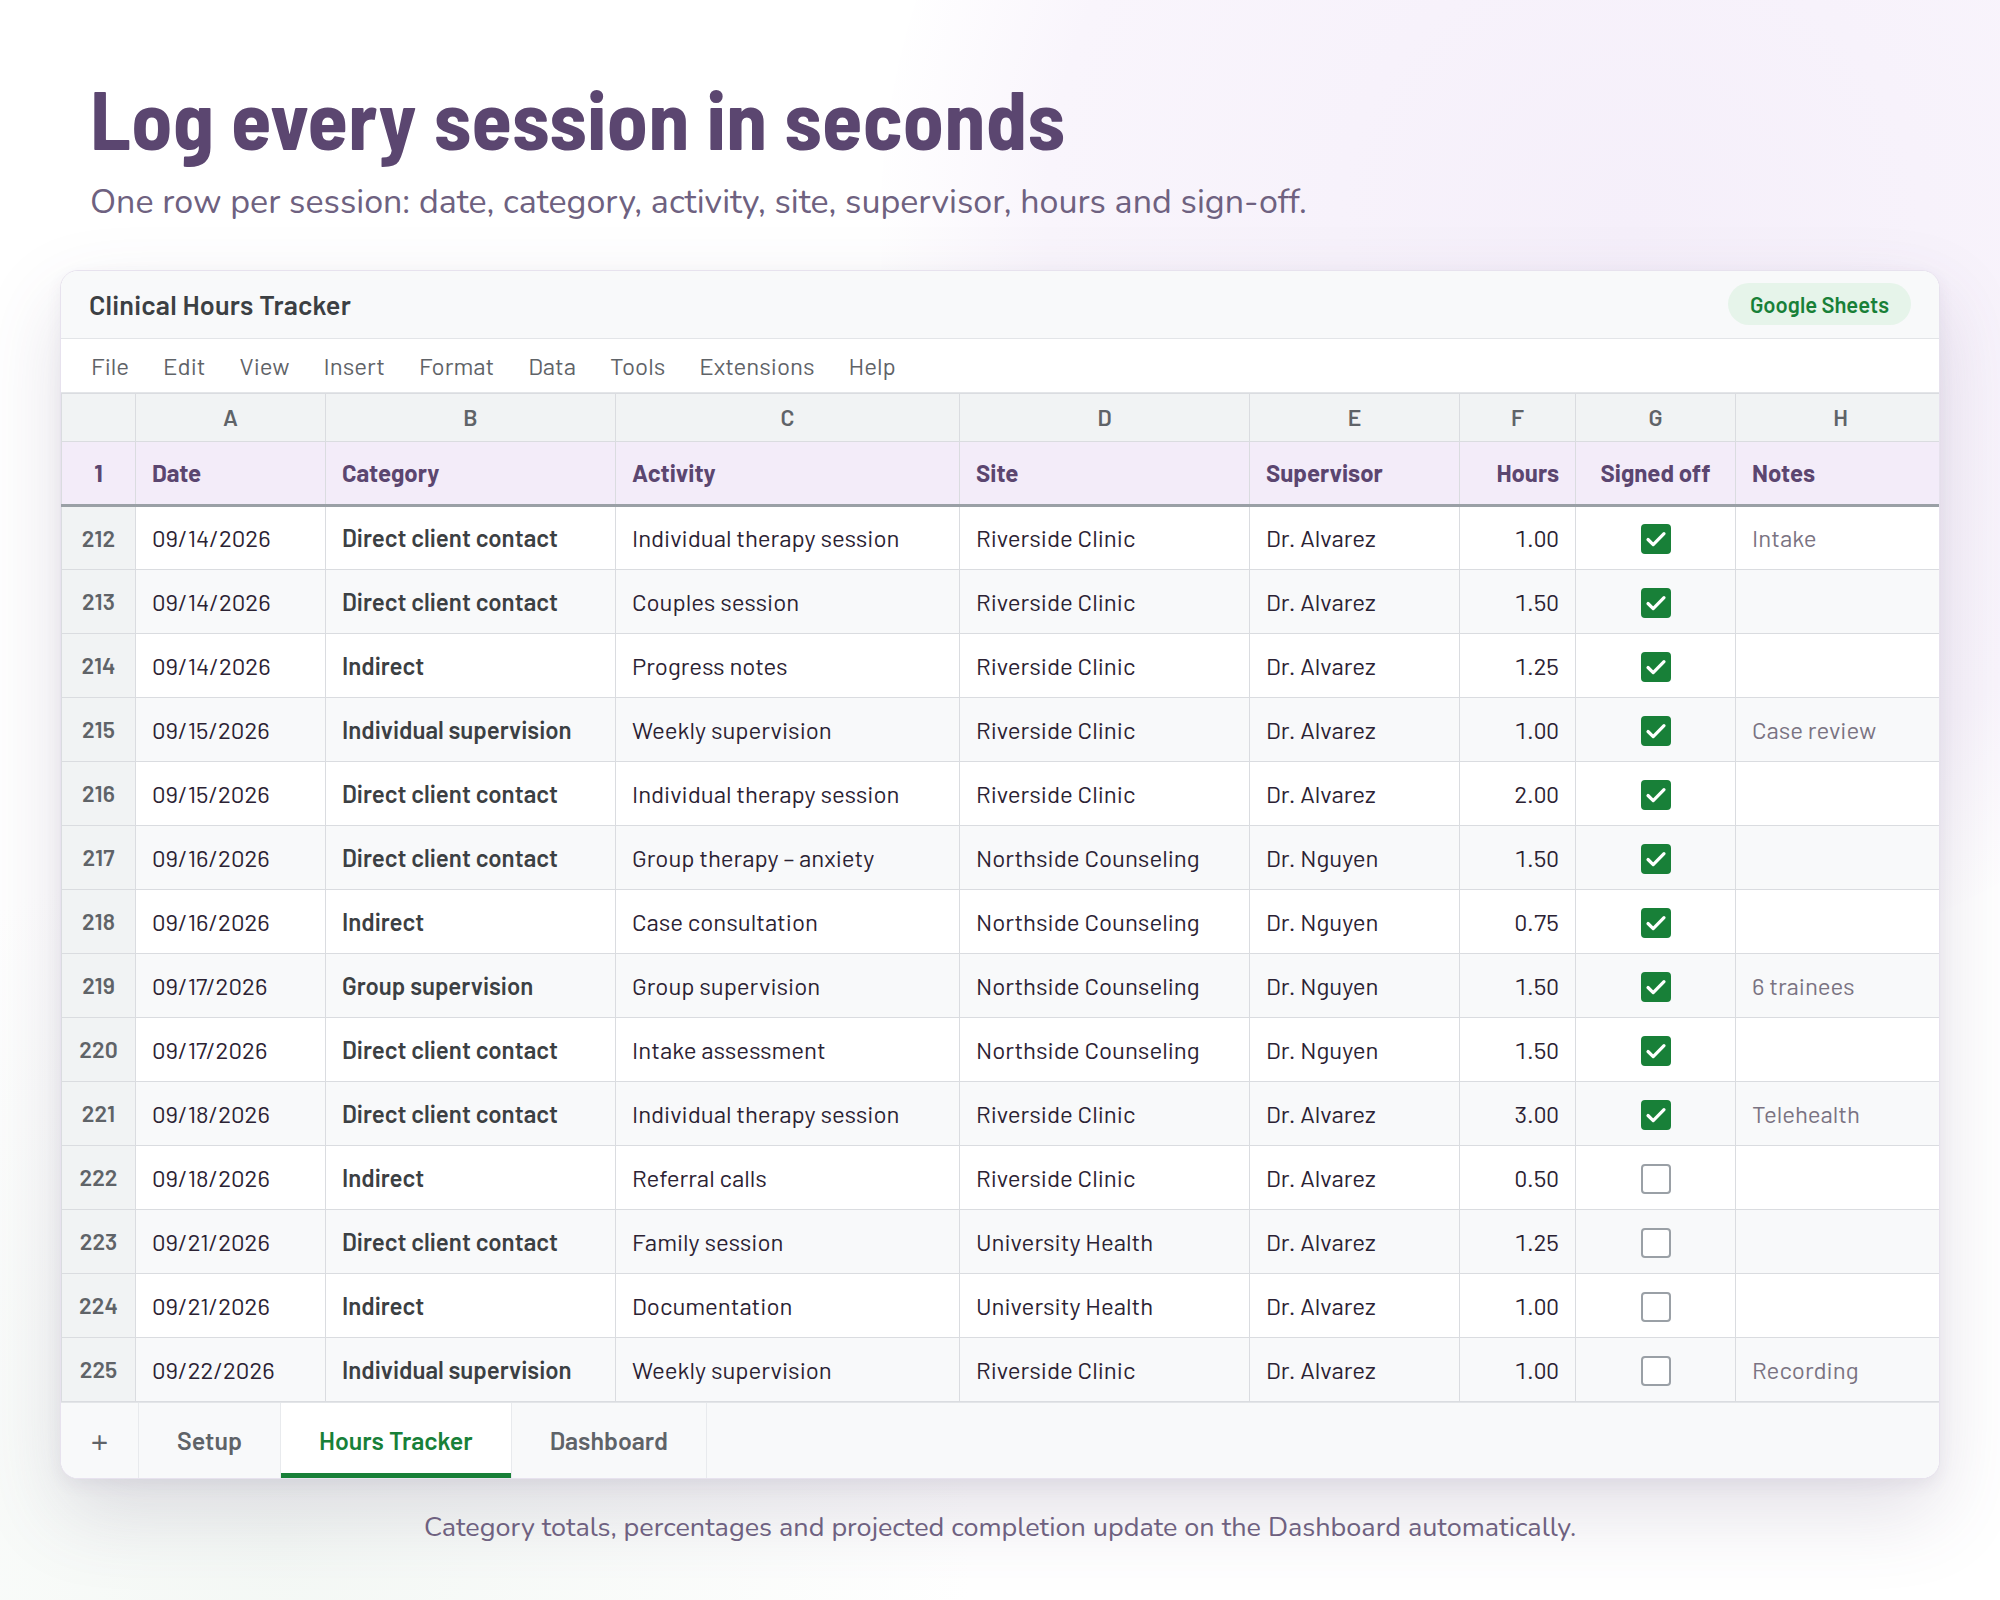
Task: Open the Data menu
Action: coord(552,367)
